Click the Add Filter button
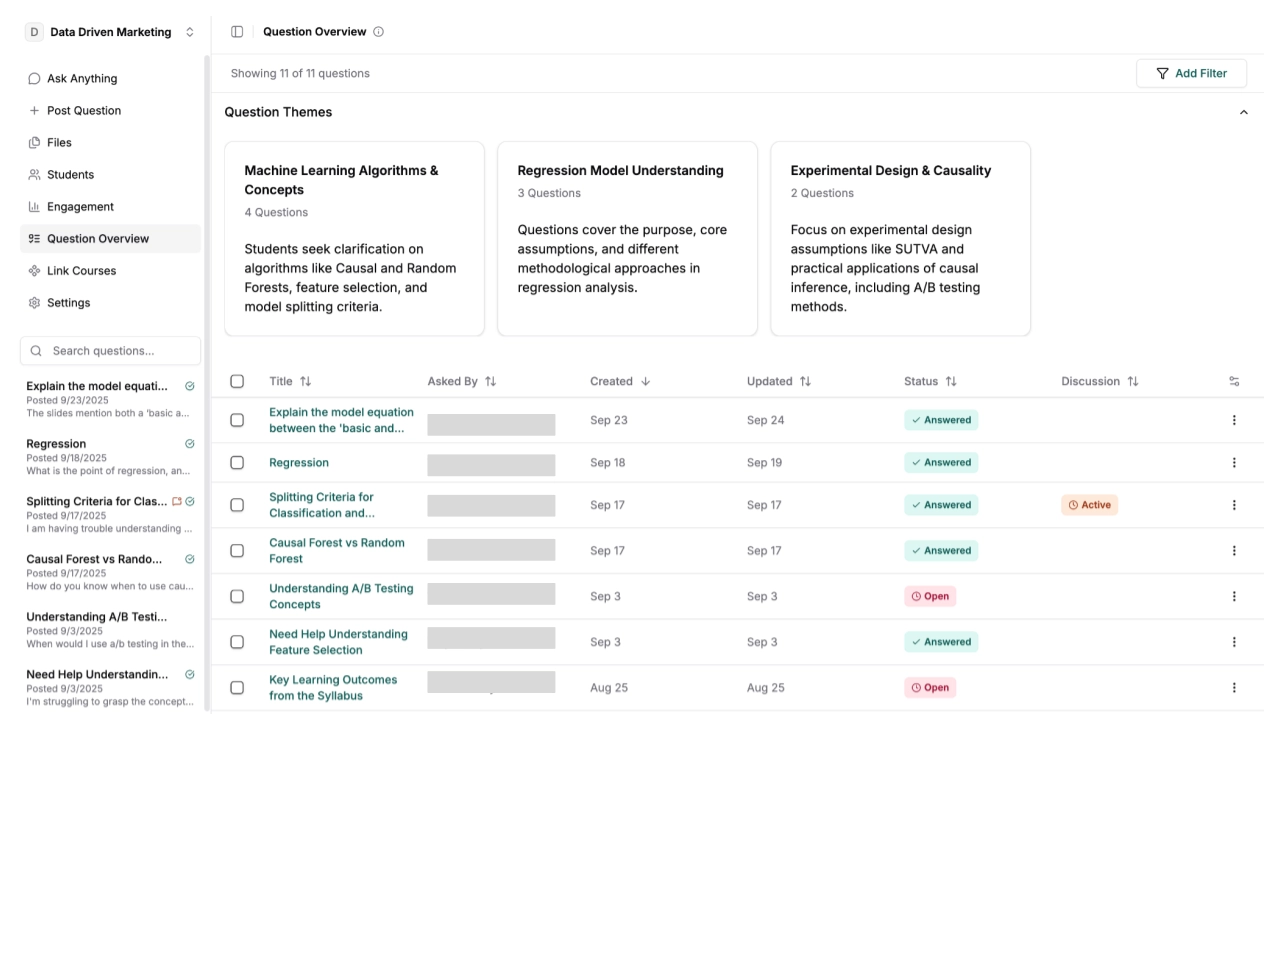 click(1191, 73)
